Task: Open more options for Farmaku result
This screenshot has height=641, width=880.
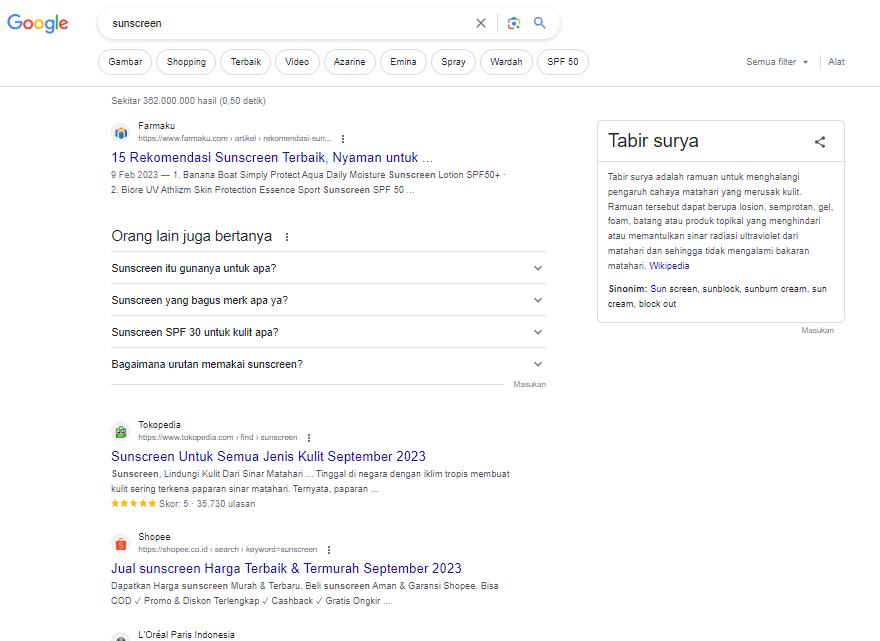Action: 343,139
